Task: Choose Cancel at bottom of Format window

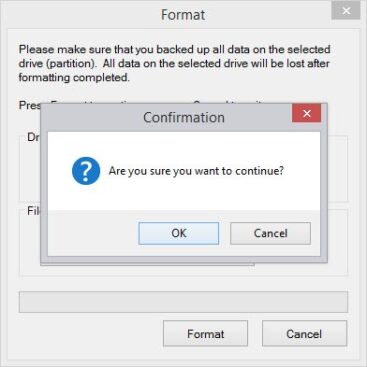Action: pyautogui.click(x=304, y=334)
